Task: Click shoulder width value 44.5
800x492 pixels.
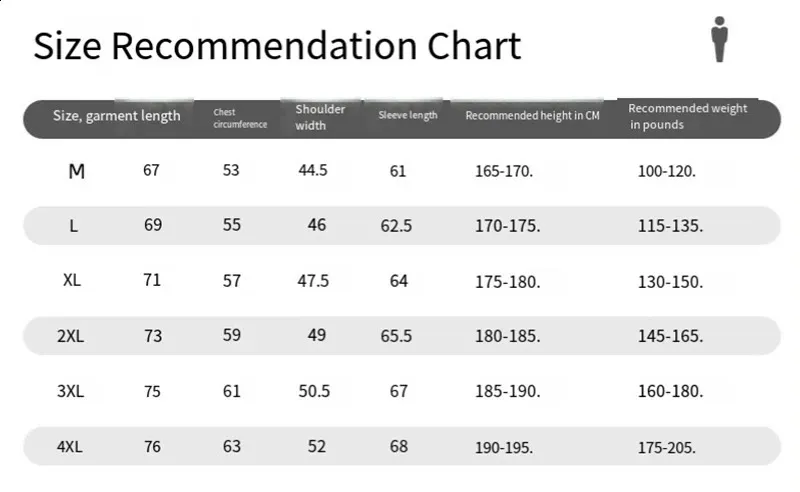Action: (313, 170)
